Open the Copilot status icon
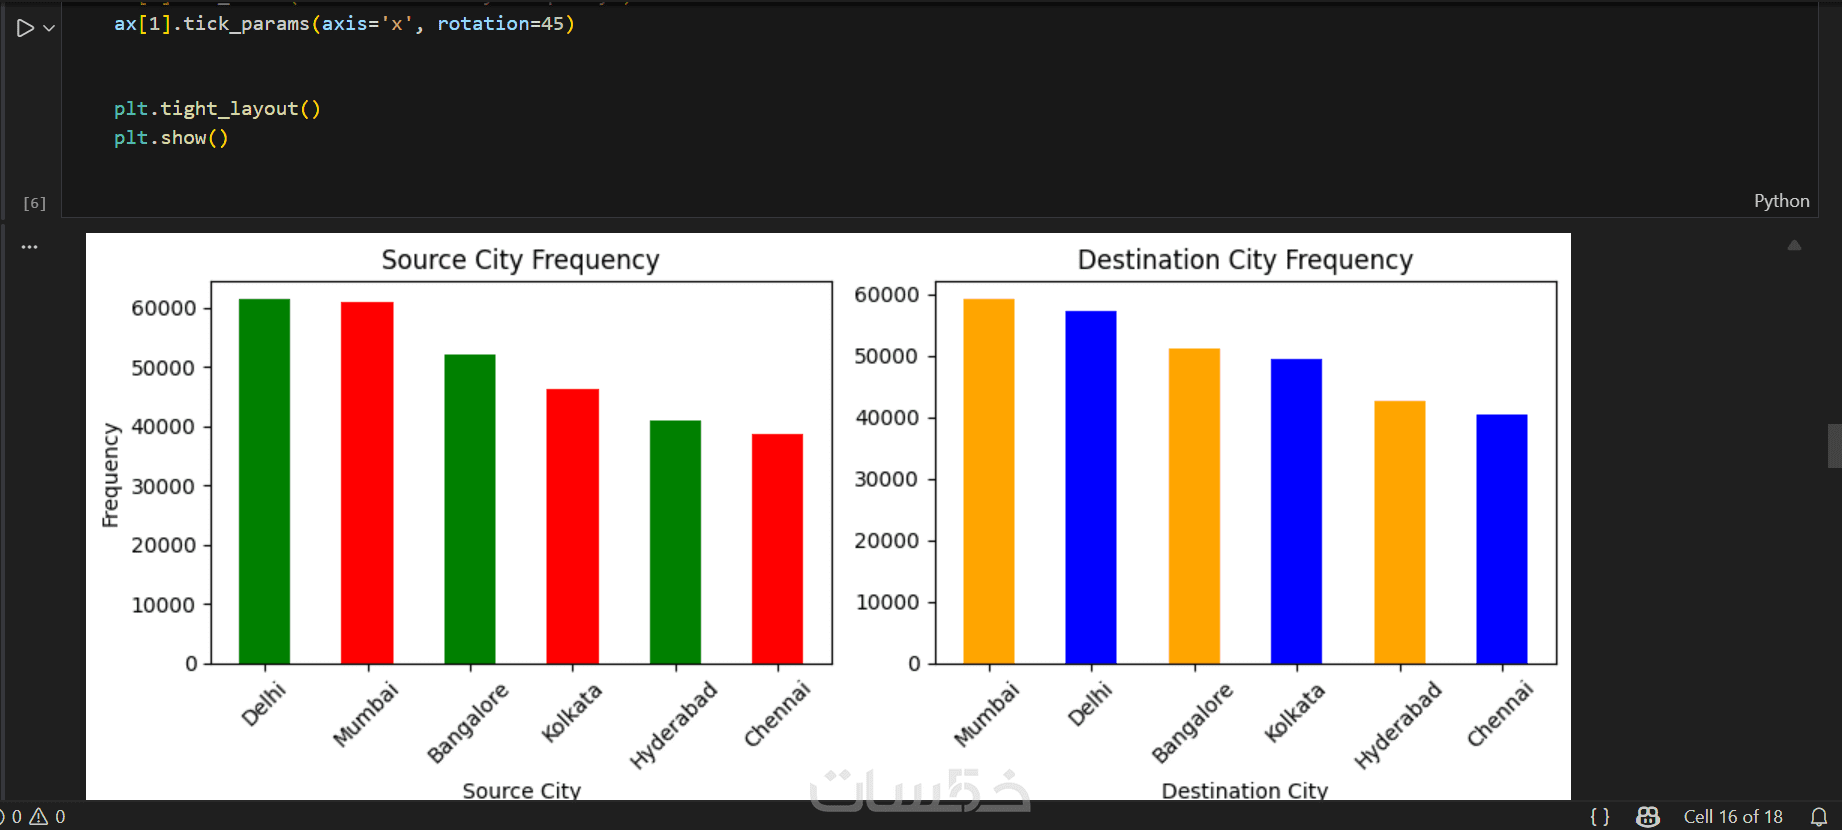The height and width of the screenshot is (830, 1842). pyautogui.click(x=1648, y=816)
